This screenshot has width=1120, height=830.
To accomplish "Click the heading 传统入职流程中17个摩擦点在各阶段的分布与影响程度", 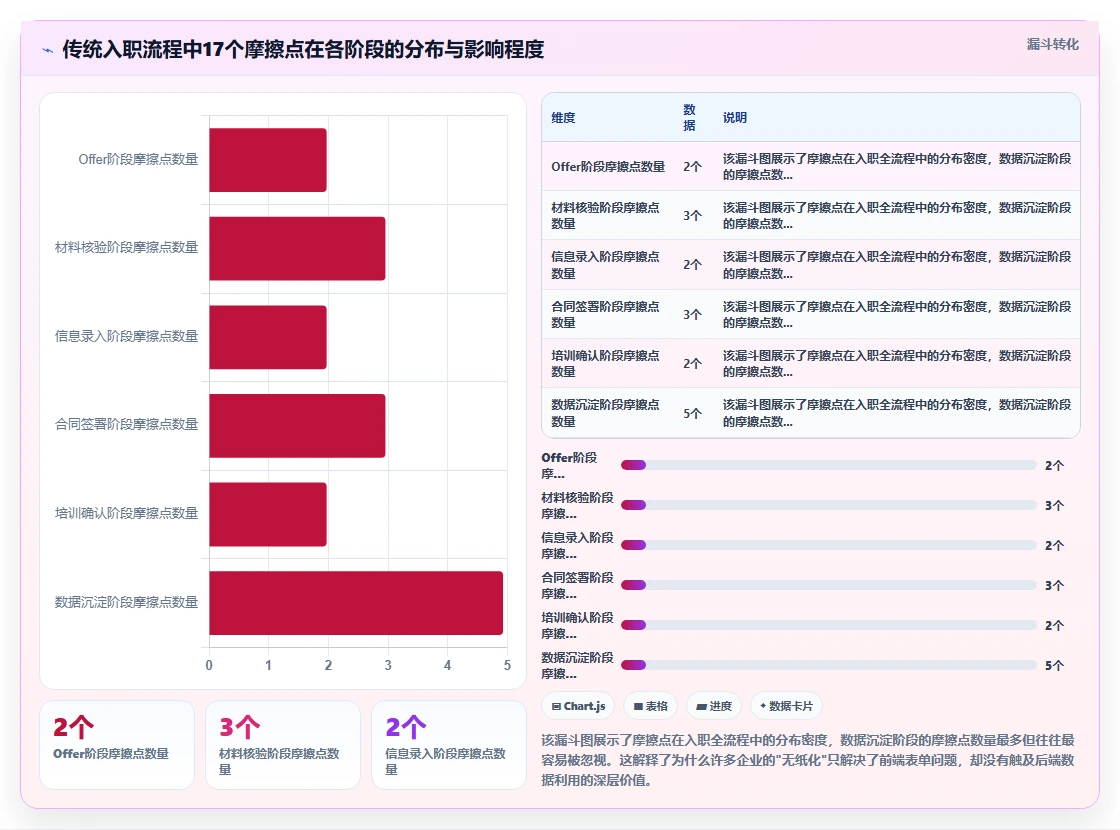I will click(x=303, y=49).
